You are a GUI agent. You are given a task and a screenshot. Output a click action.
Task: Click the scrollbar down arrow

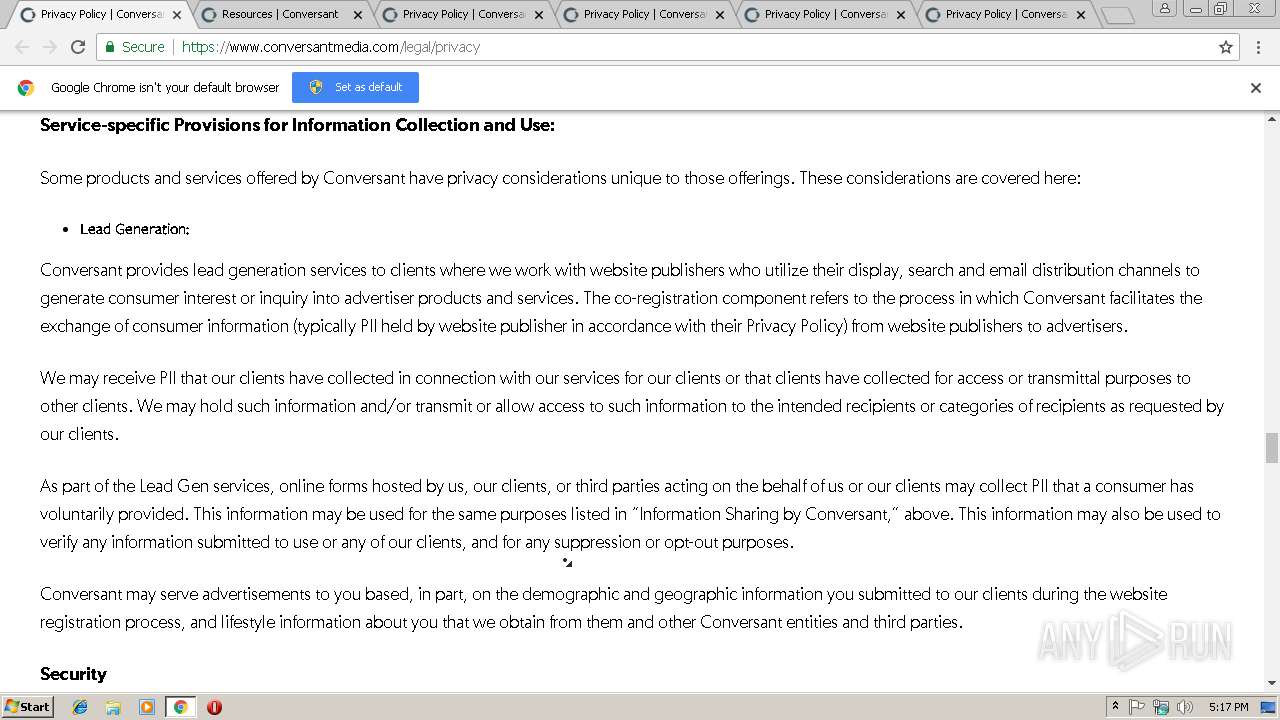pyautogui.click(x=1272, y=683)
